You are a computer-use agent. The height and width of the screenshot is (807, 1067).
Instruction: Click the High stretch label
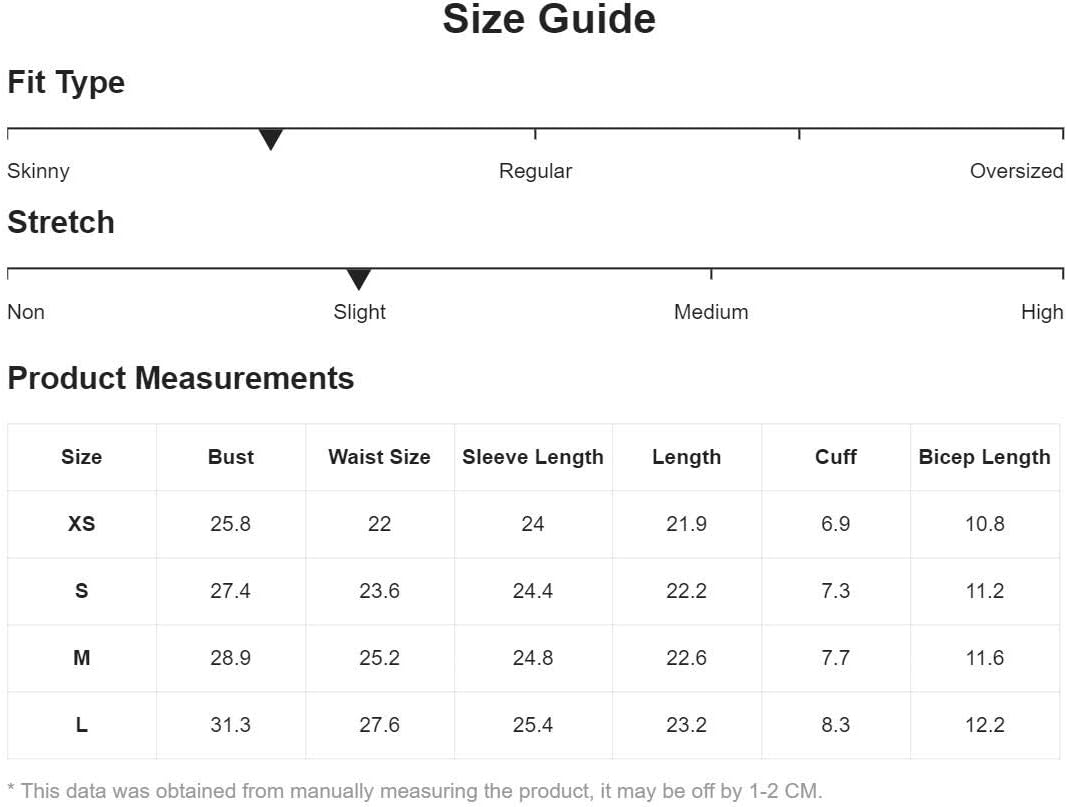click(1042, 312)
